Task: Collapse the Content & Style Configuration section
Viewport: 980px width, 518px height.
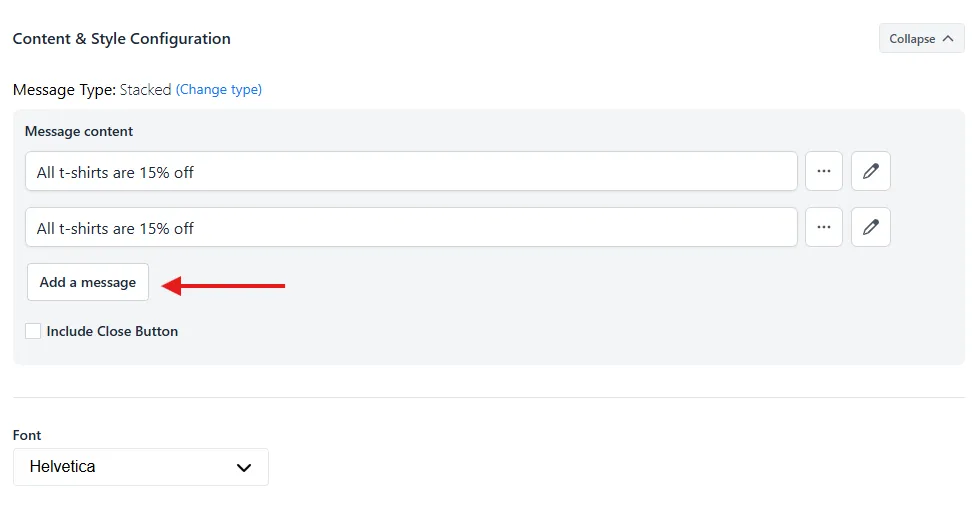Action: click(x=921, y=39)
